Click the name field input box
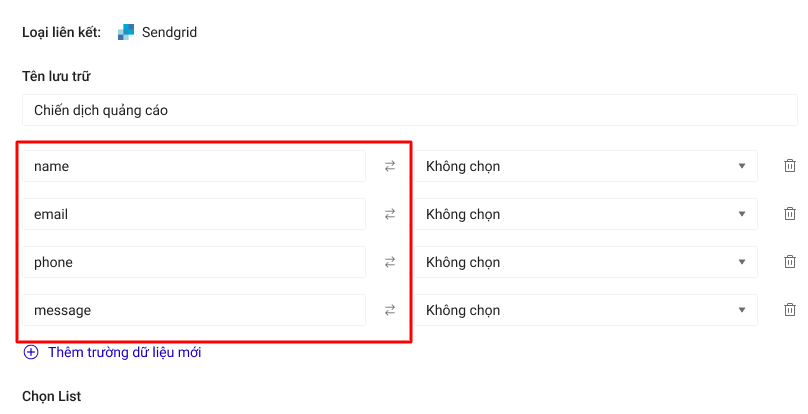This screenshot has width=808, height=414. coord(194,166)
